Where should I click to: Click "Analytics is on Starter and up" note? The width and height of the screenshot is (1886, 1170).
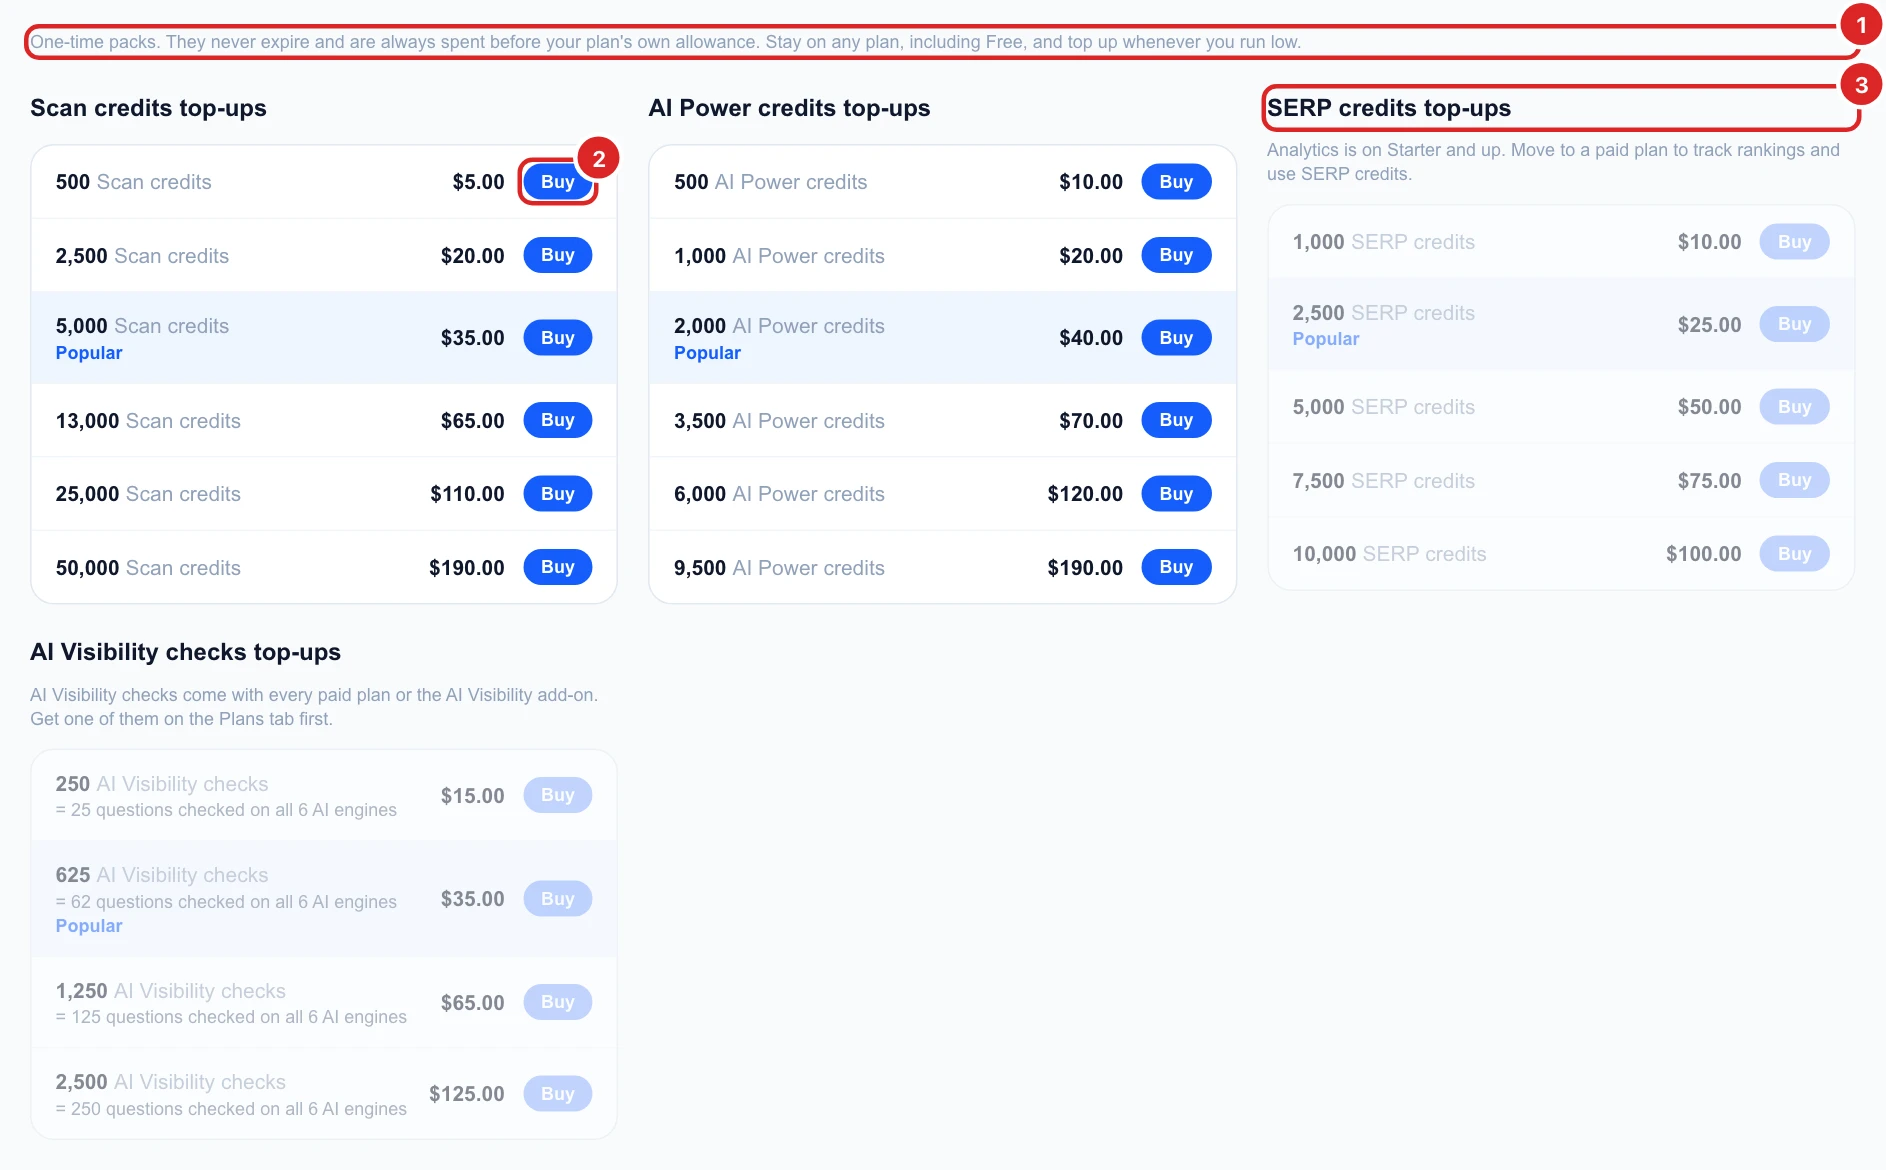pos(1553,162)
